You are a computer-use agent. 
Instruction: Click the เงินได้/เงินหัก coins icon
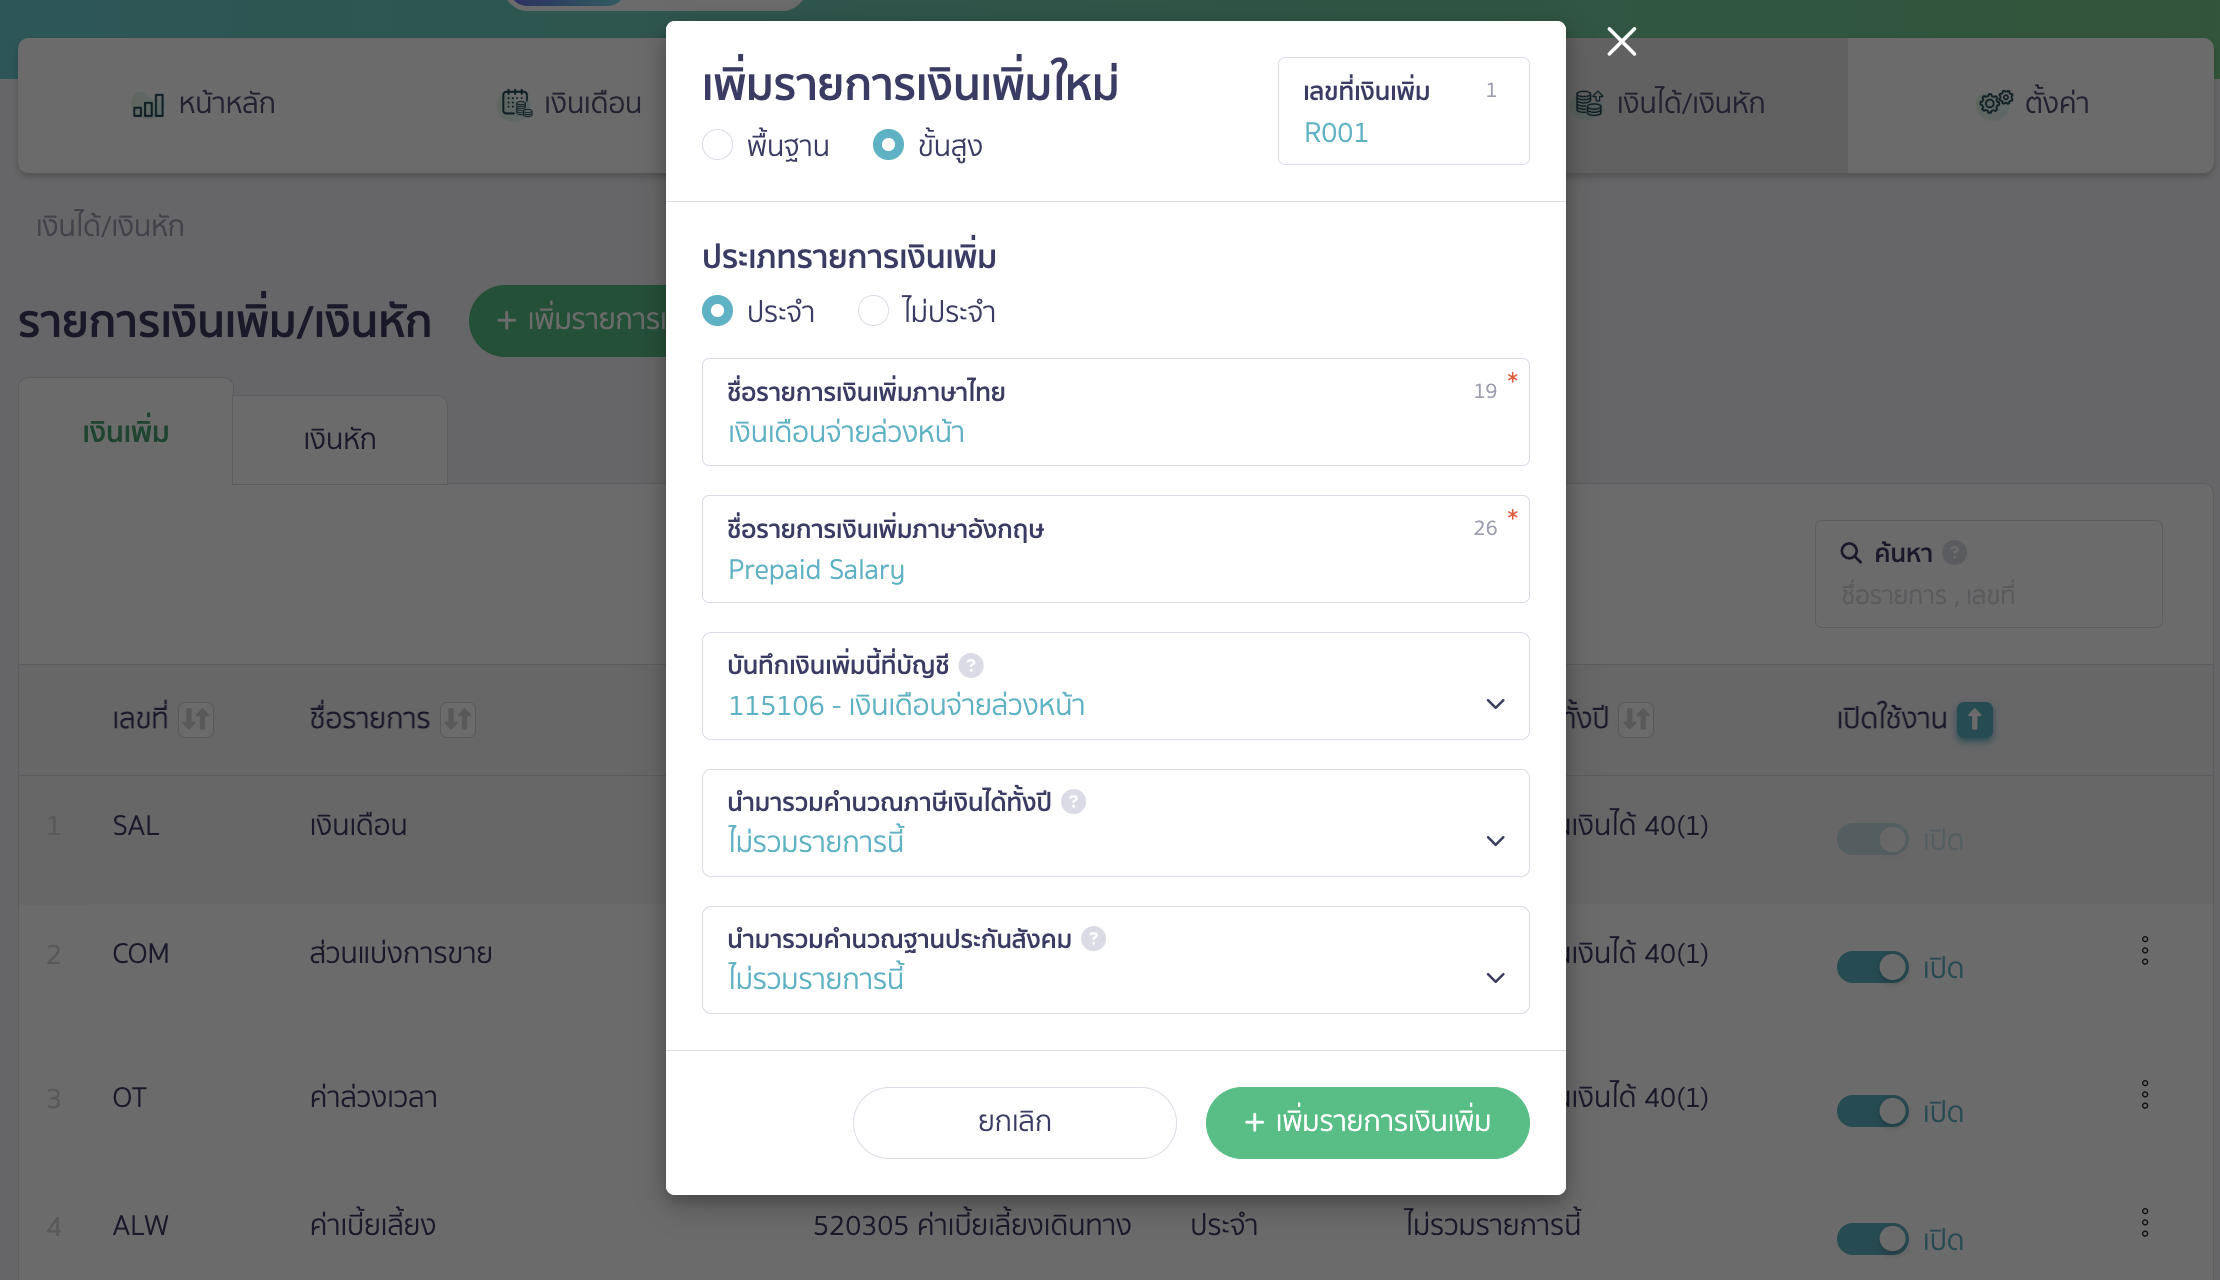point(1588,102)
